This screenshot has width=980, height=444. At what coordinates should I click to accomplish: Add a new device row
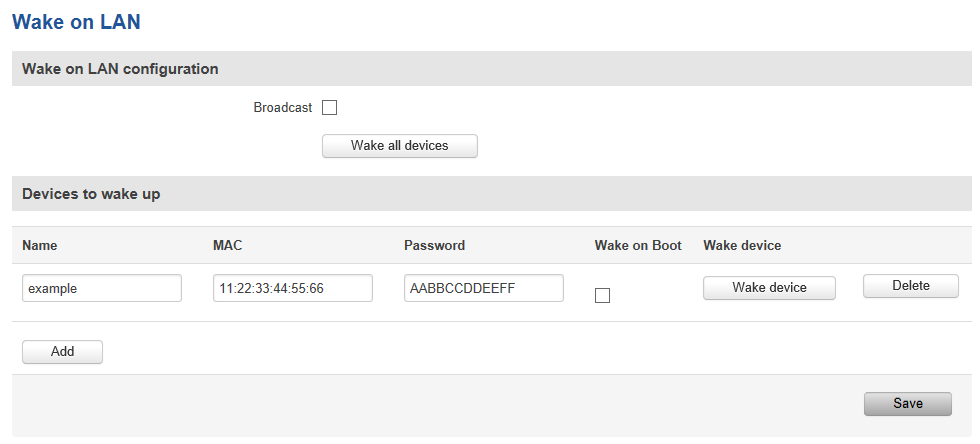click(x=62, y=351)
